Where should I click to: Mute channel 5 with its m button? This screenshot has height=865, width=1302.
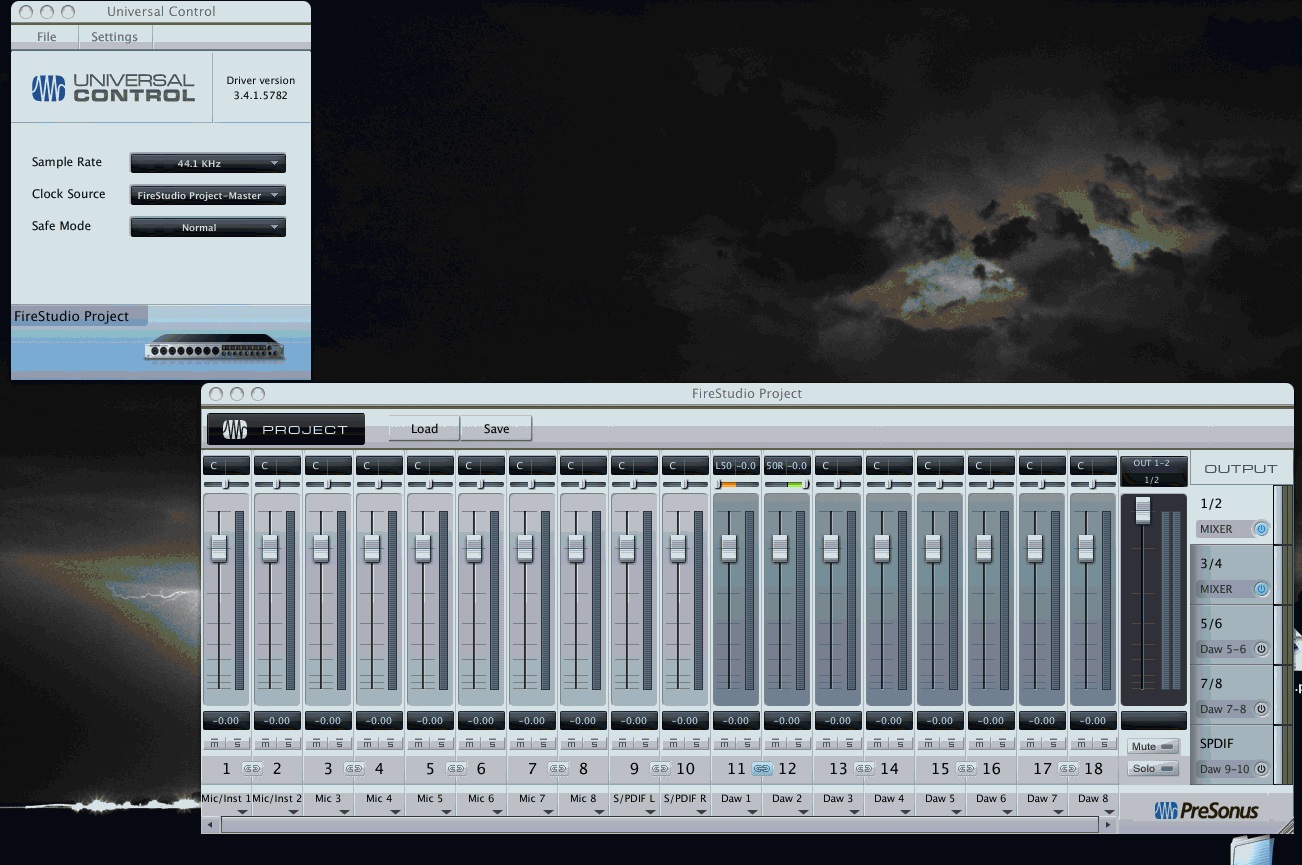click(x=418, y=743)
